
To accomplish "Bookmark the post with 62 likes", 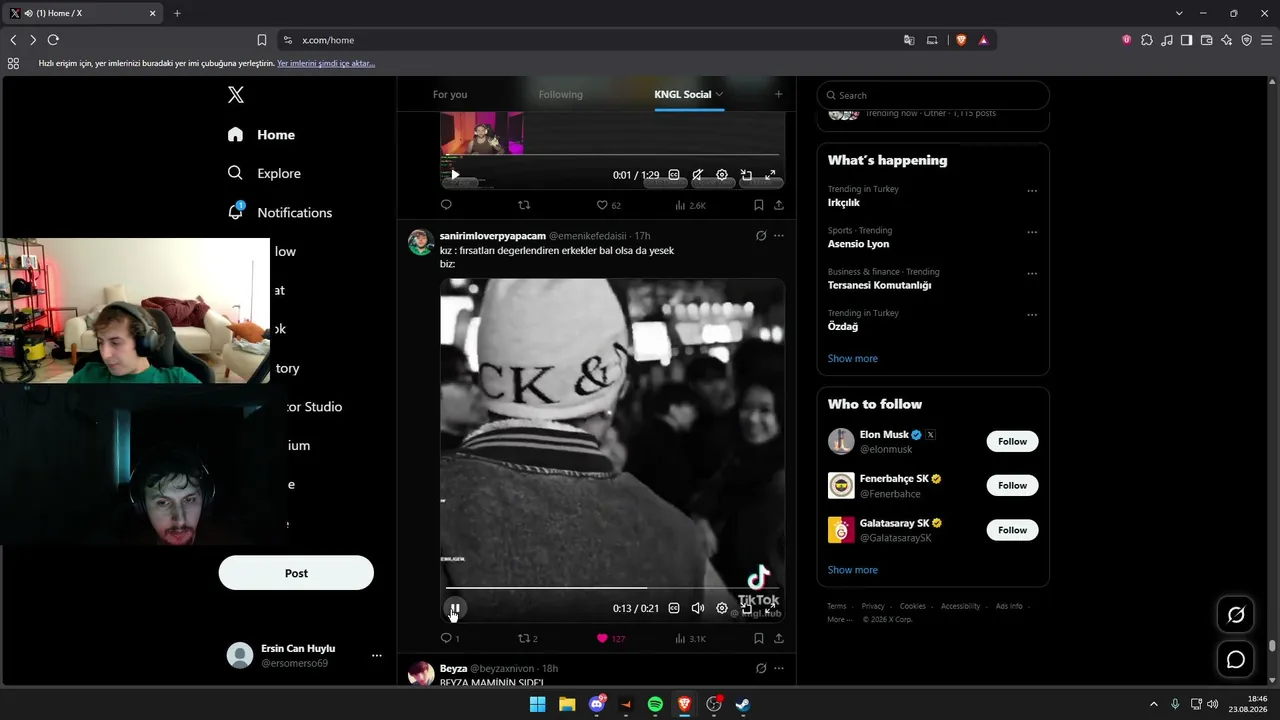I will (x=759, y=205).
